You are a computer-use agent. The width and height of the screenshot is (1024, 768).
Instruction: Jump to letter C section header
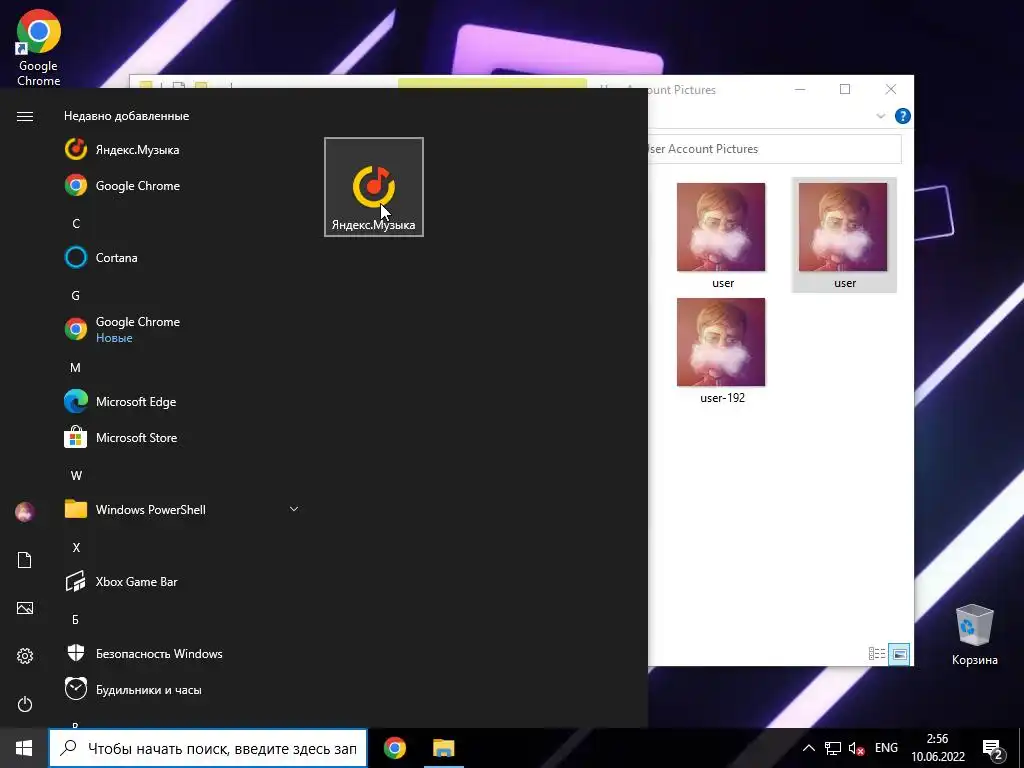pos(76,223)
